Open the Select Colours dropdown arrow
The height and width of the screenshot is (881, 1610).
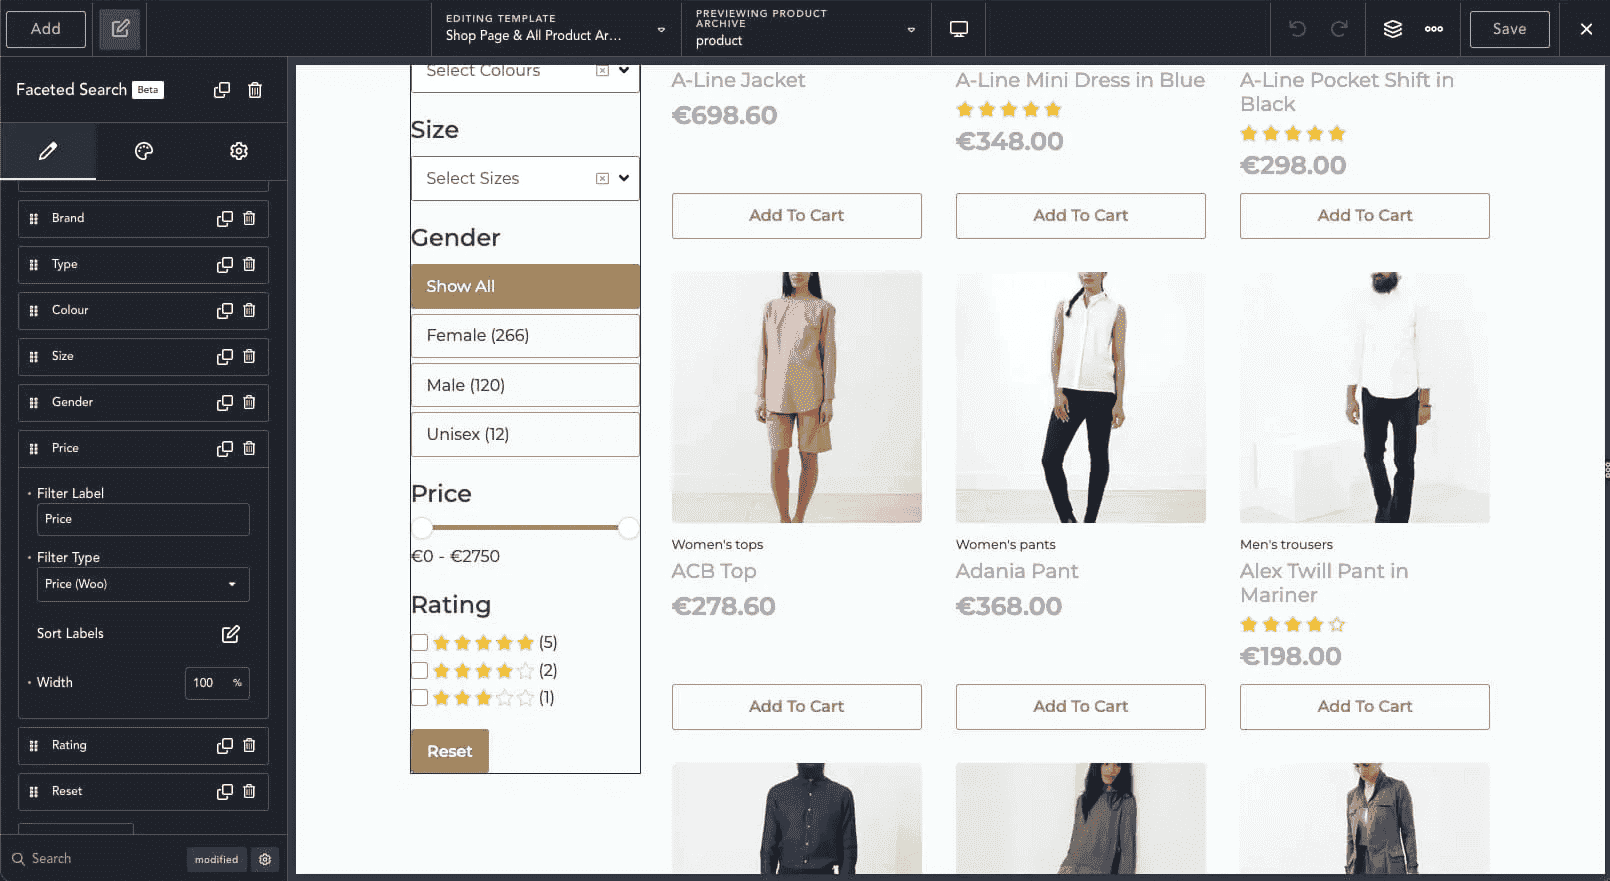coord(624,70)
